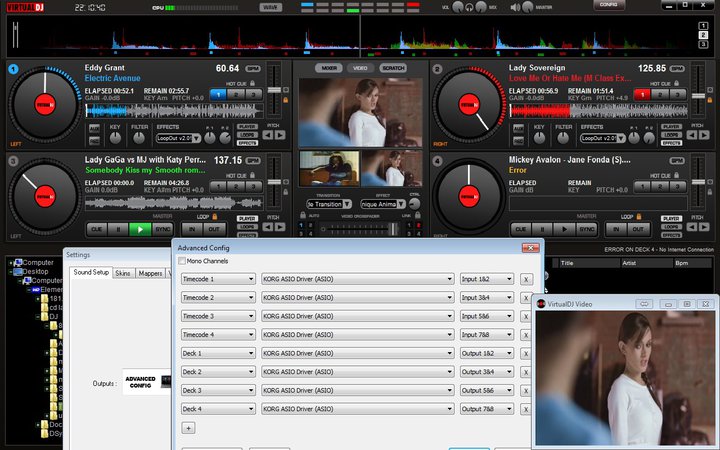Click the loop lock icon on deck 3
Image resolution: width=720 pixels, height=450 pixels.
[214, 216]
